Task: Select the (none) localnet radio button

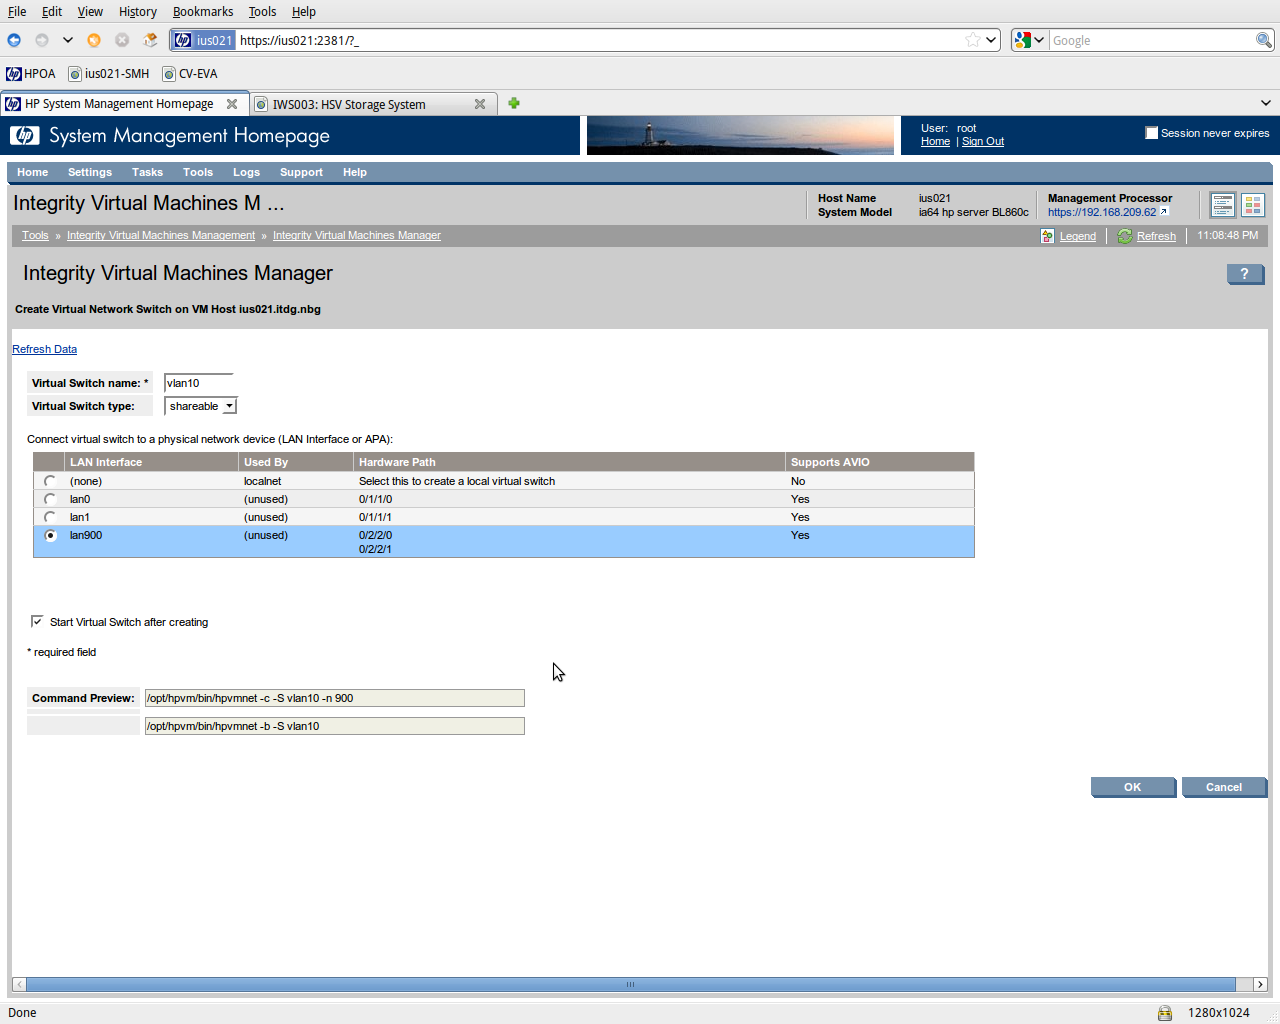Action: click(x=50, y=481)
